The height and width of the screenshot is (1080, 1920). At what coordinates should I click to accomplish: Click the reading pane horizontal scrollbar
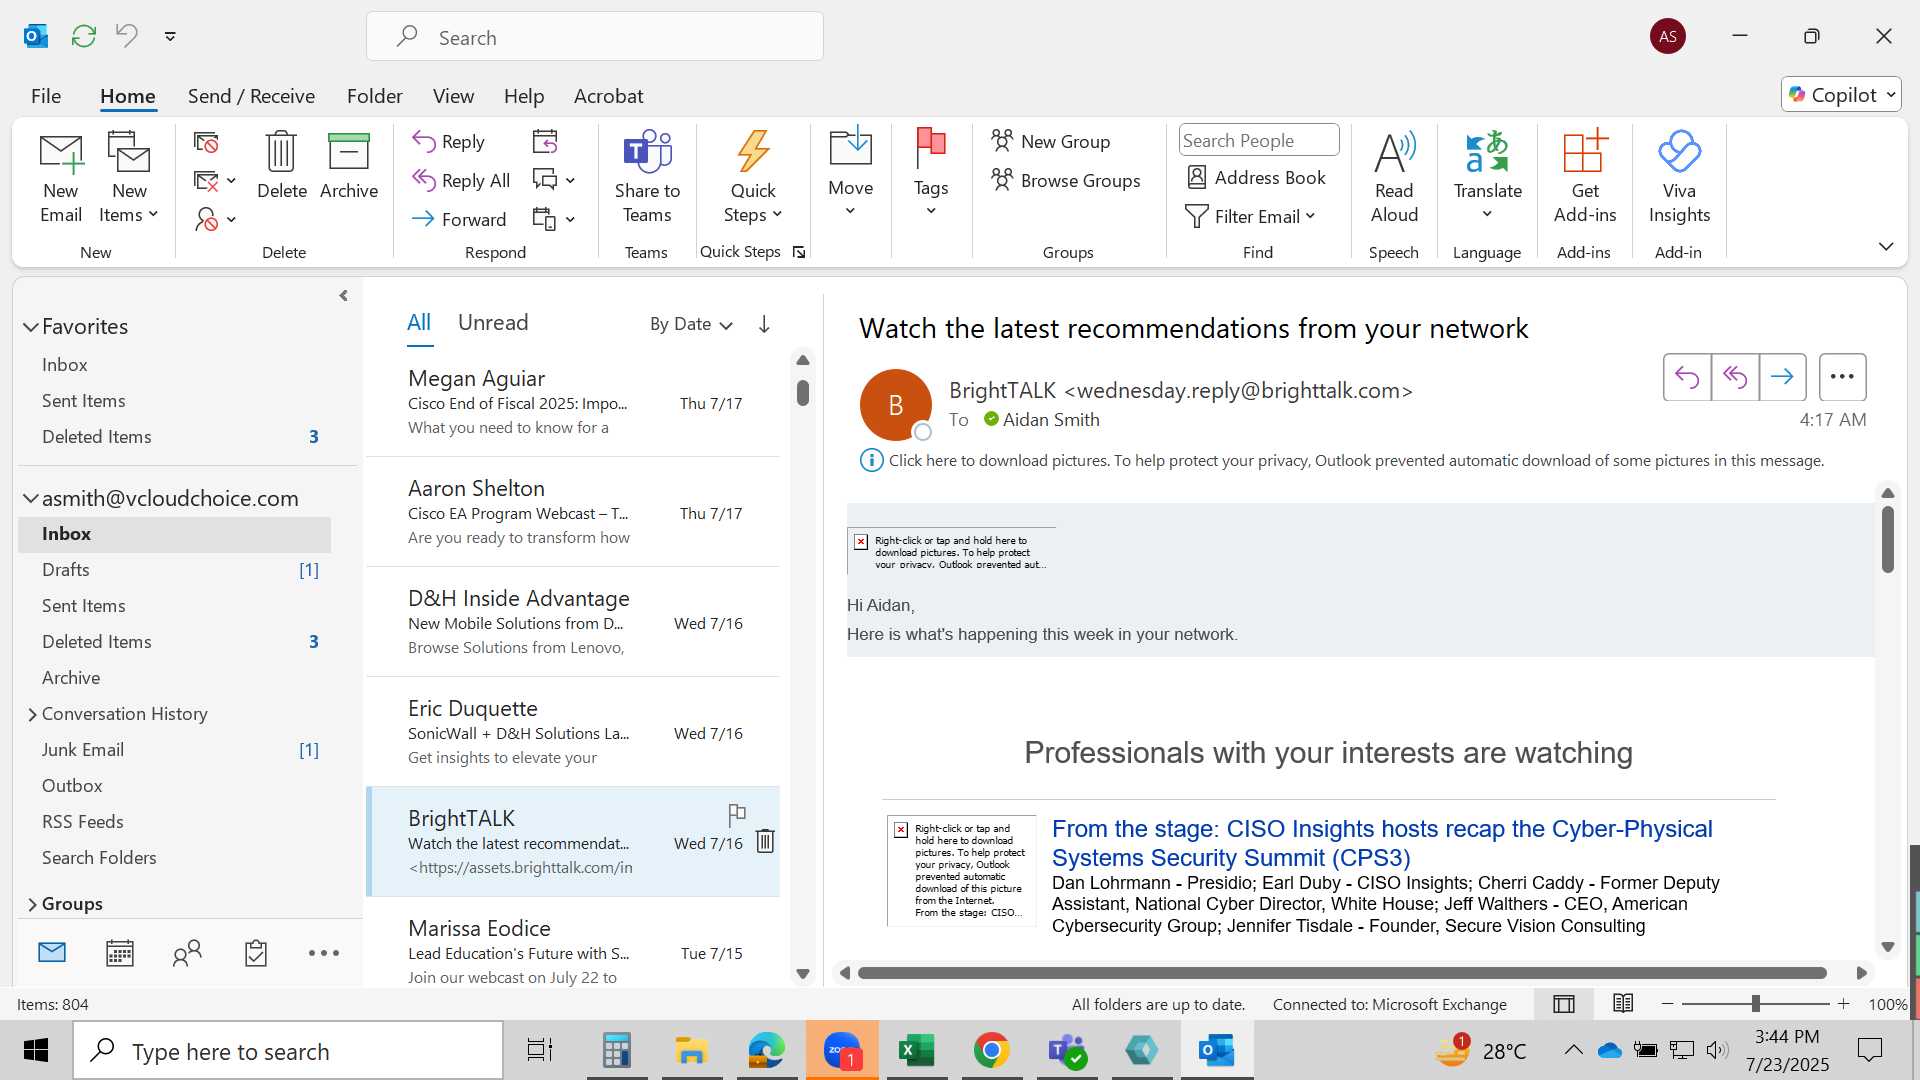point(1342,973)
